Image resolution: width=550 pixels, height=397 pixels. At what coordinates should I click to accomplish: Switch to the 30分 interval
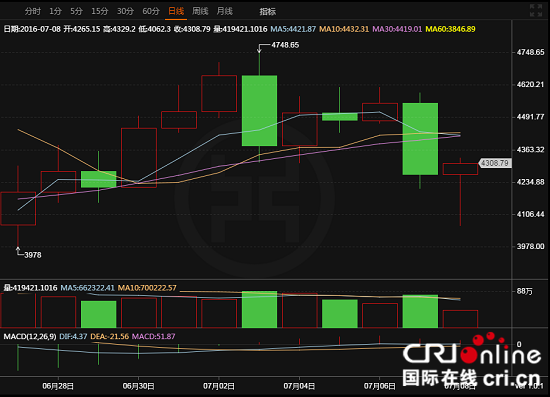tap(125, 11)
